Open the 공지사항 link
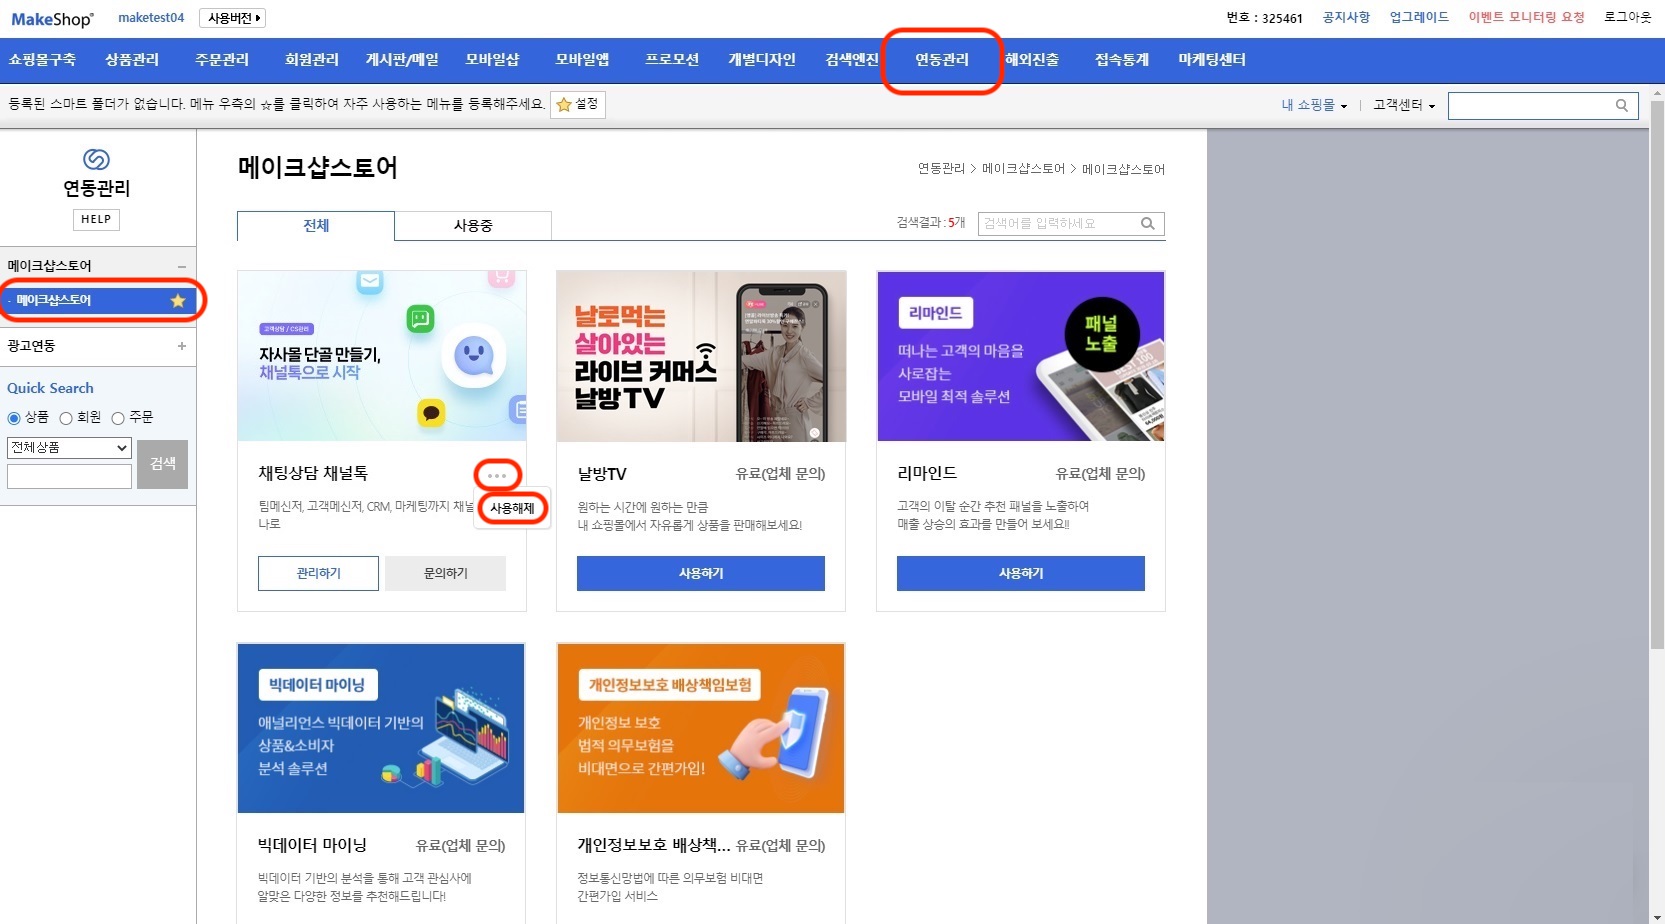The width and height of the screenshot is (1665, 924). pos(1346,17)
